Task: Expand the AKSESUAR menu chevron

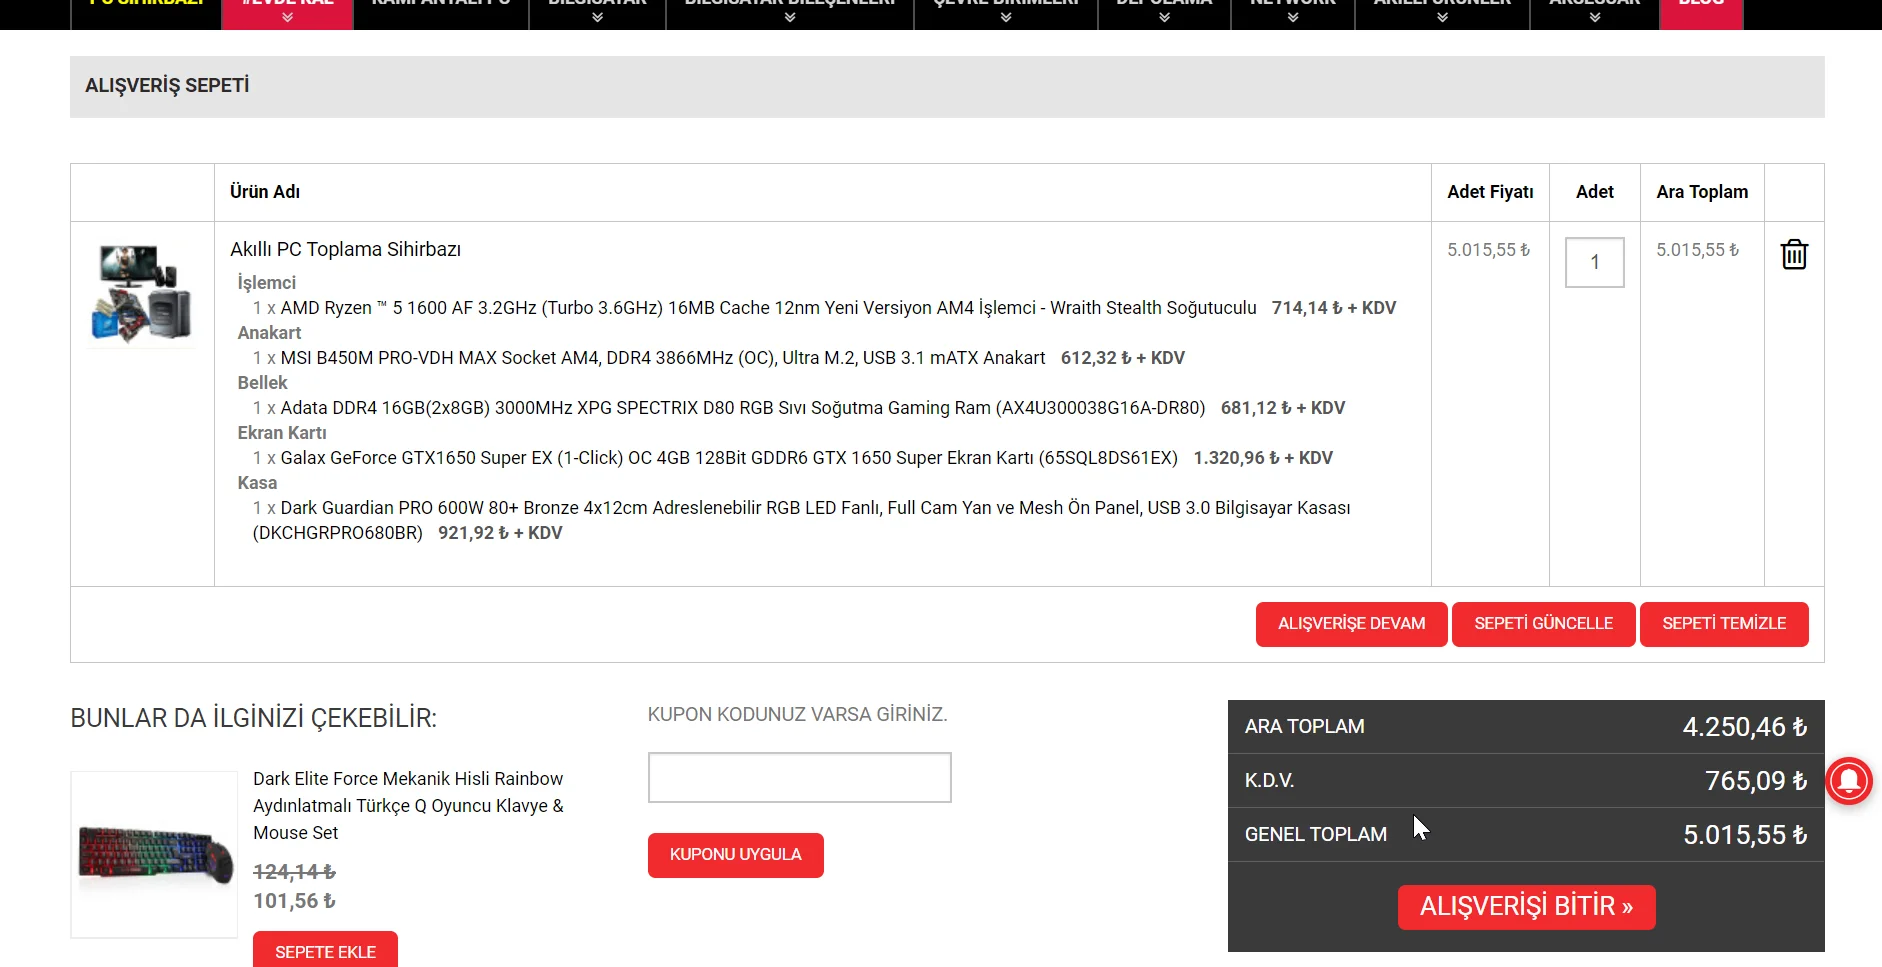Action: point(1595,17)
